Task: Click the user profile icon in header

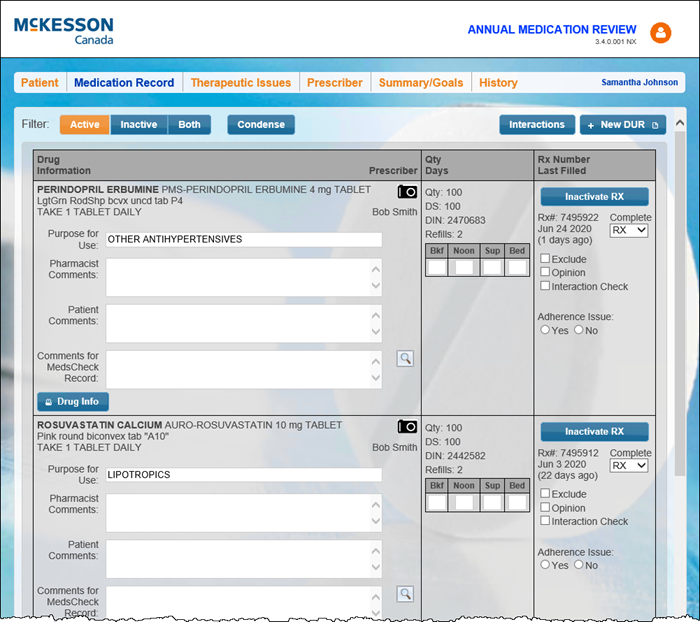Action: (660, 33)
